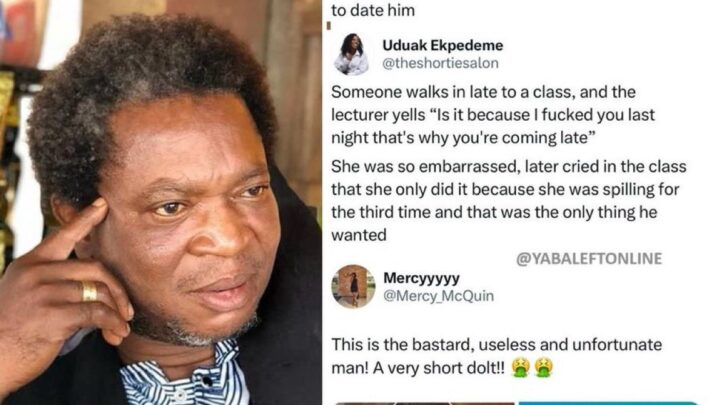Click the @YABALEFTONLINE watermark
Screen dimensions: 720x405
(x=589, y=259)
